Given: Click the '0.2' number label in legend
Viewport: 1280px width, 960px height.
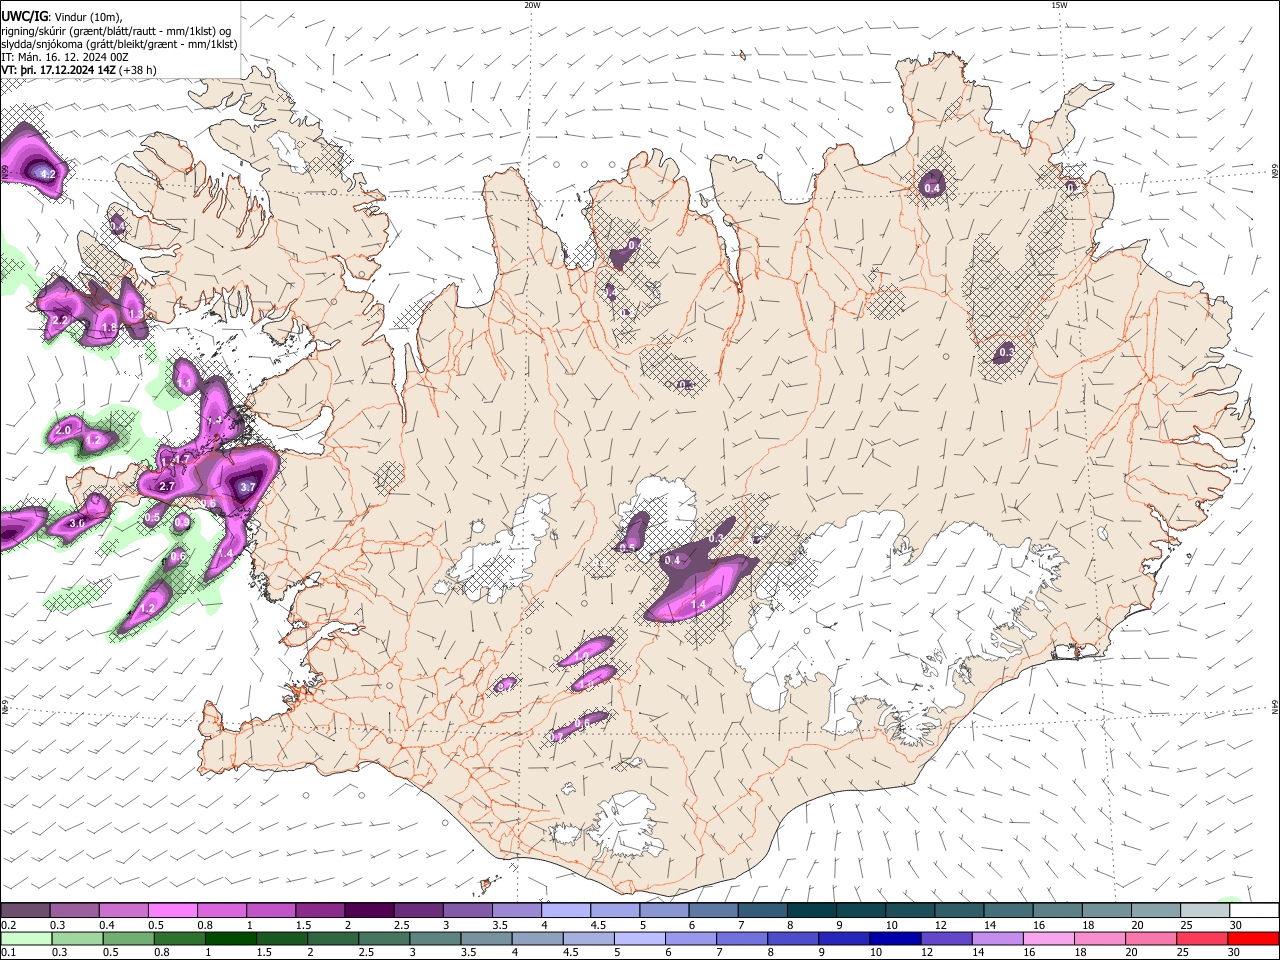Looking at the screenshot, I should [8, 925].
